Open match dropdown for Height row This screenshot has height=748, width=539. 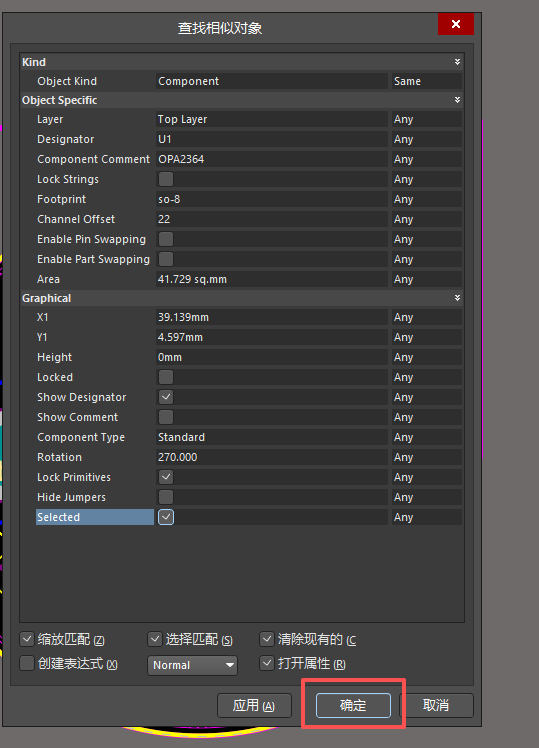click(427, 357)
